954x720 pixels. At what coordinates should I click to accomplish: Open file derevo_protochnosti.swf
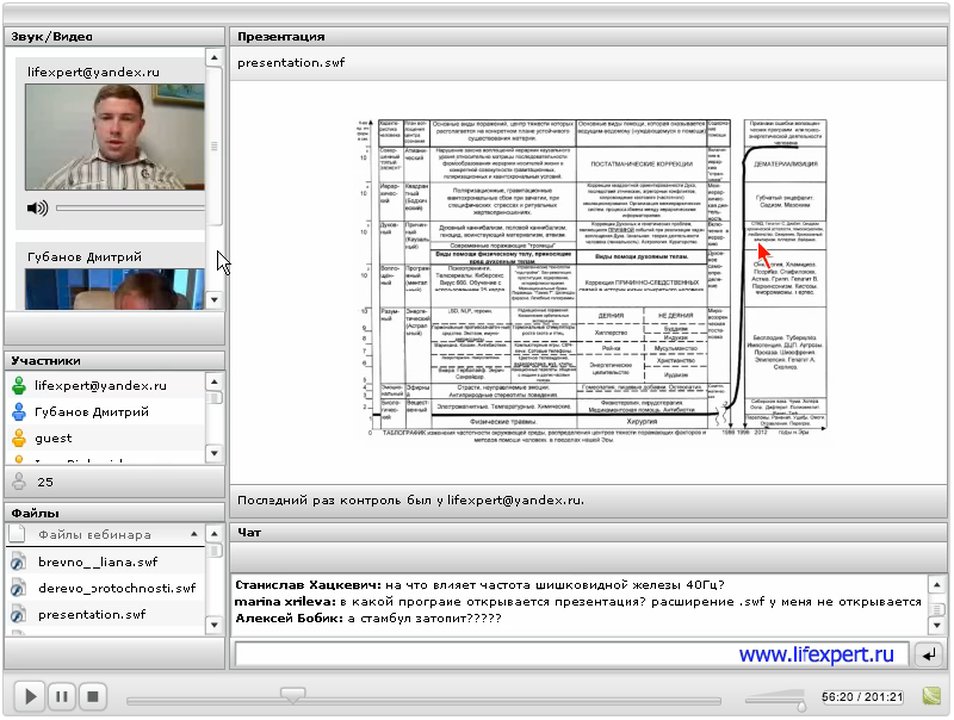click(117, 588)
